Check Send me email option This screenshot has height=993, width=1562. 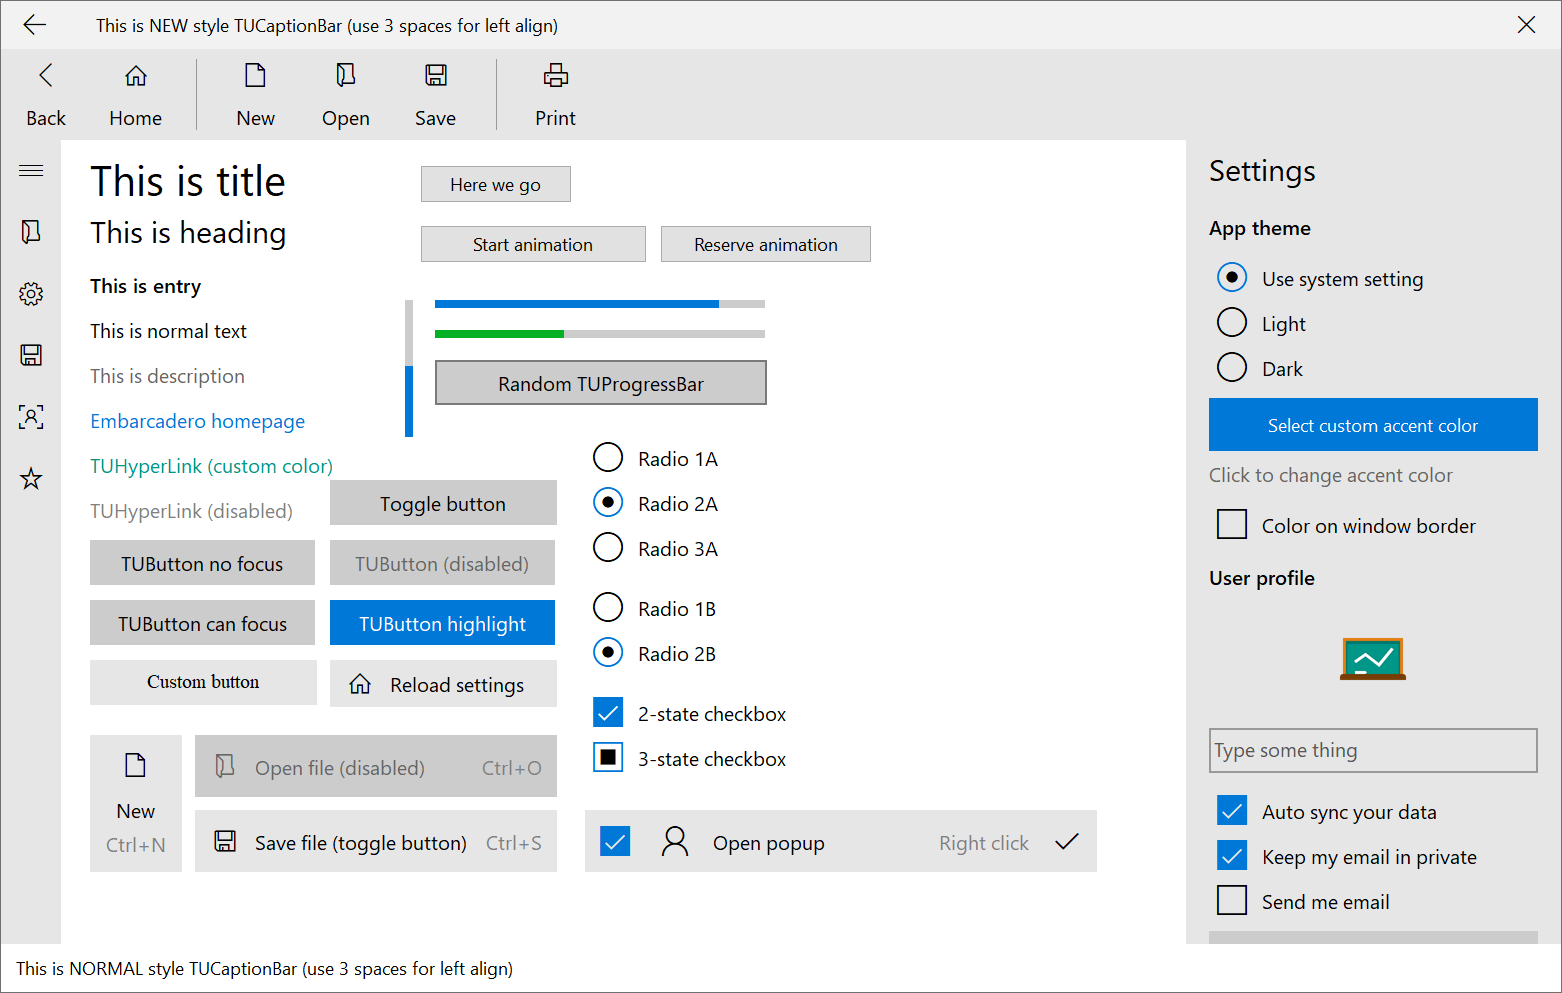1232,900
